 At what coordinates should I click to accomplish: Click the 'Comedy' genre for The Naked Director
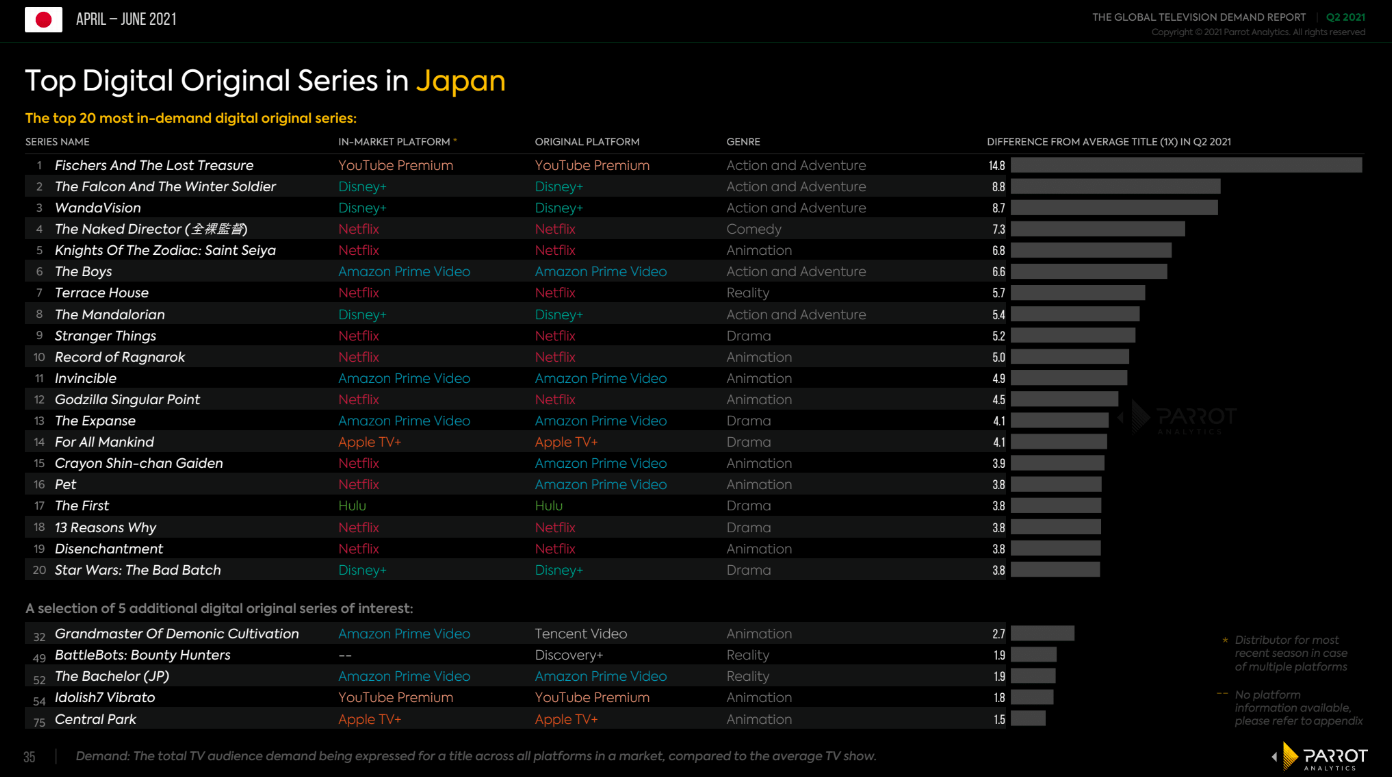coord(754,229)
